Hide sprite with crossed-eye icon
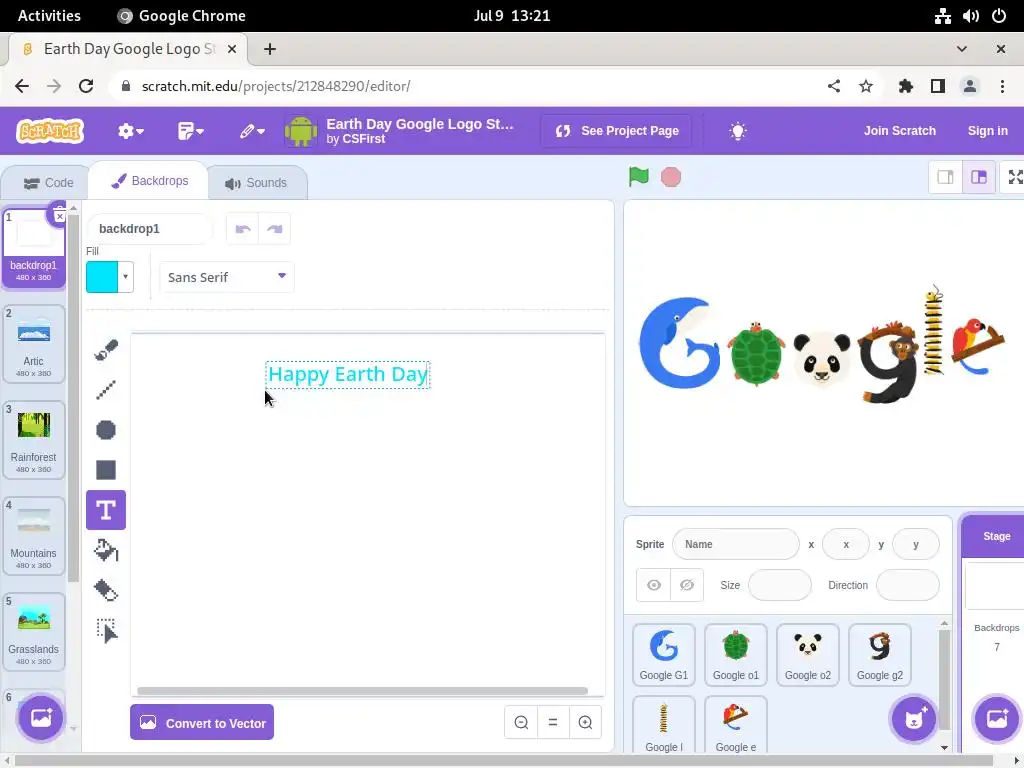 687,585
